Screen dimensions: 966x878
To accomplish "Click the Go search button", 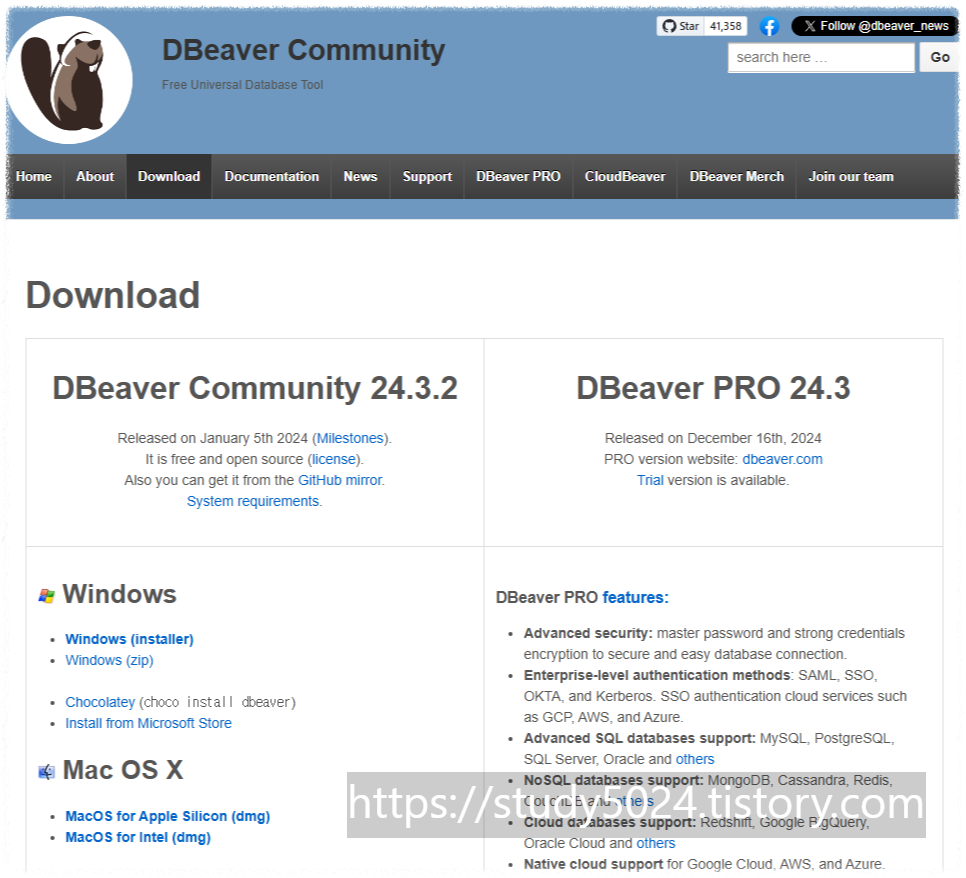I will [x=940, y=57].
